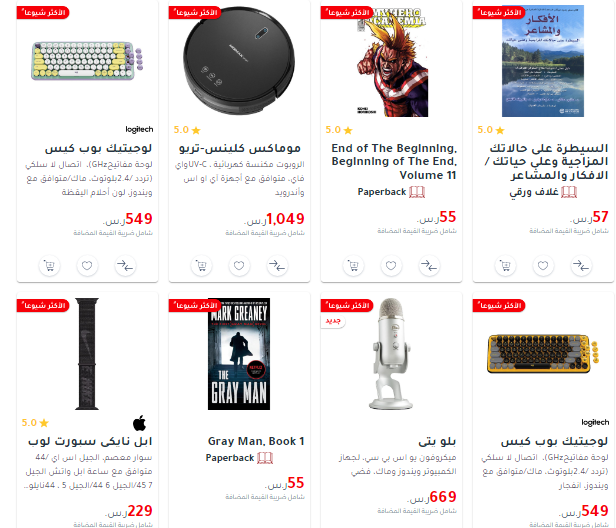Click the Logitech brand logo on Daydream keyboard card

pos(139,129)
